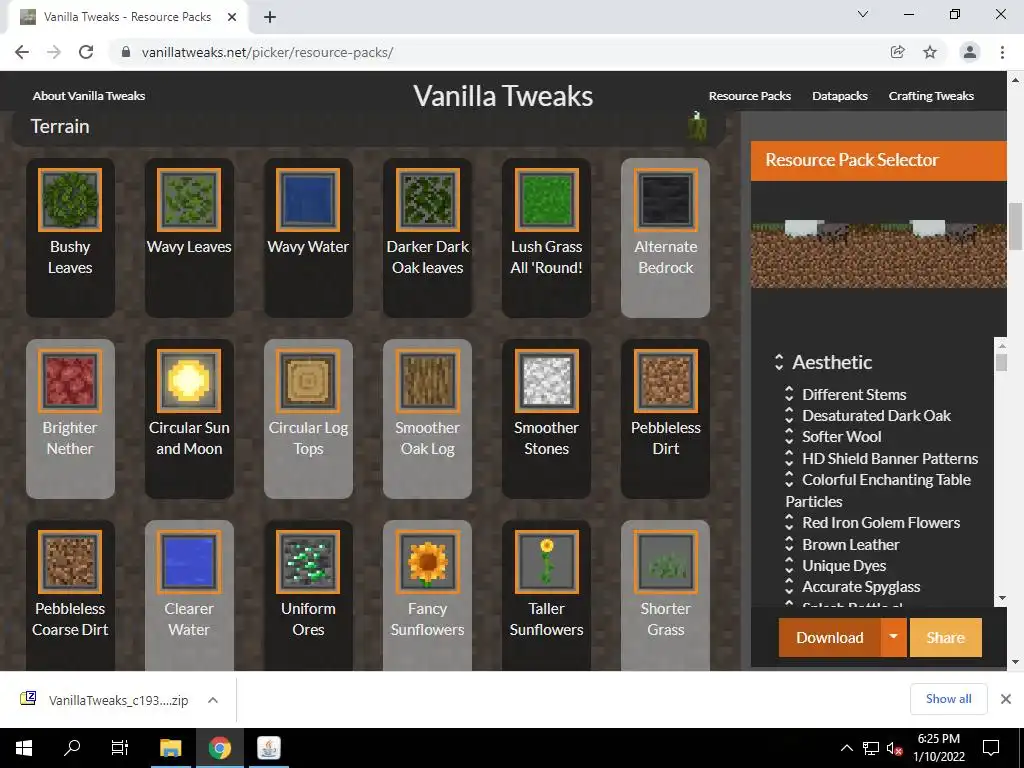Click the Brighter Nether block icon
The height and width of the screenshot is (768, 1024).
[x=70, y=381]
